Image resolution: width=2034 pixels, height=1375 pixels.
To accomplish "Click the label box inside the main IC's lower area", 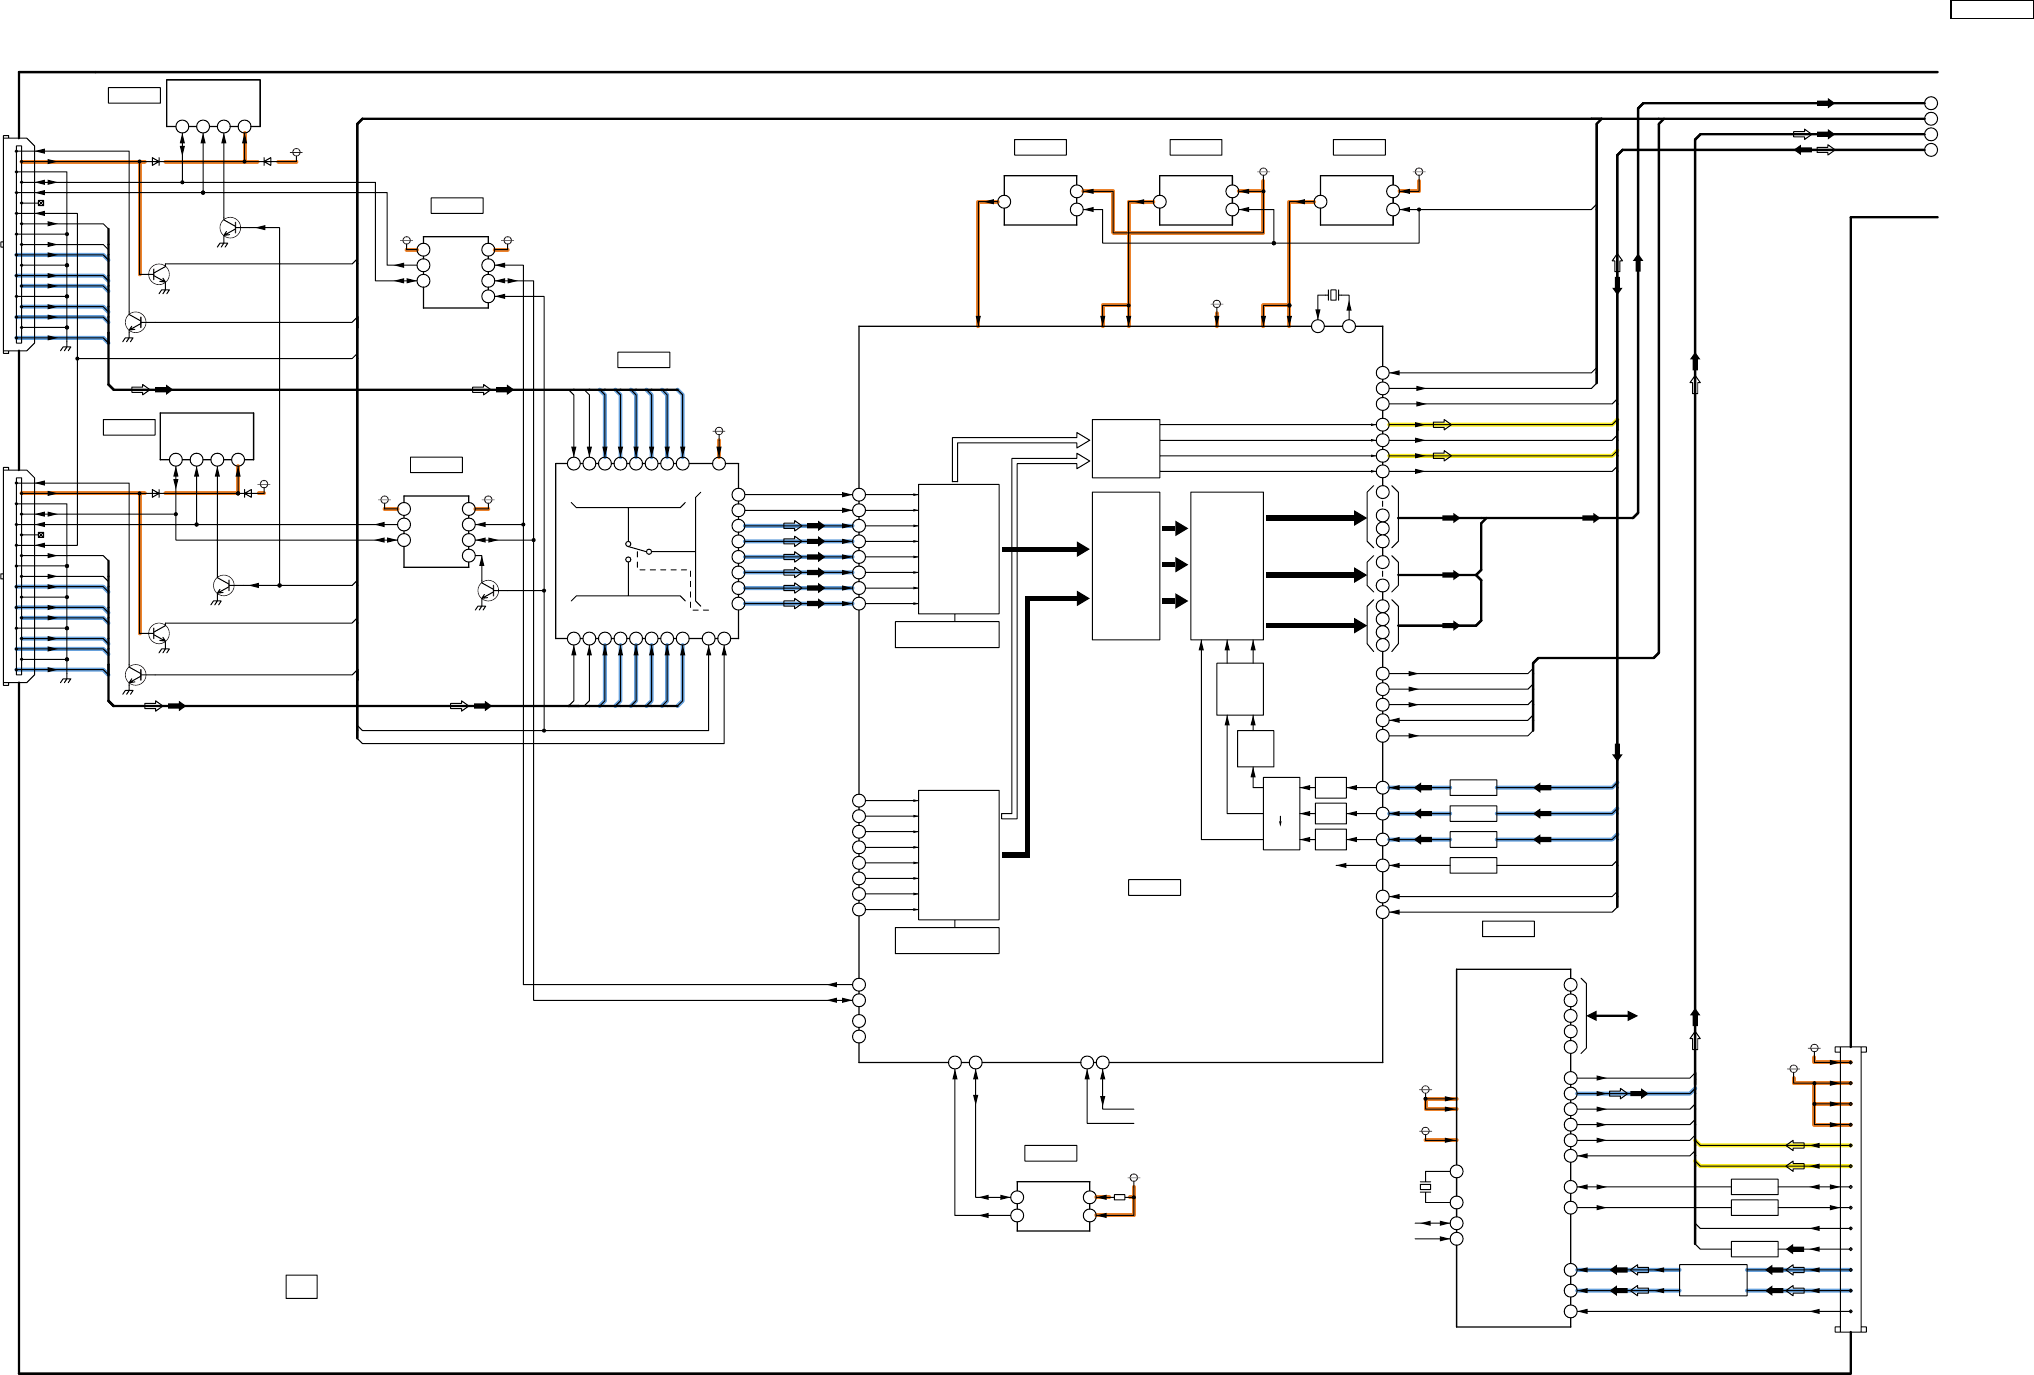I will 1154,887.
